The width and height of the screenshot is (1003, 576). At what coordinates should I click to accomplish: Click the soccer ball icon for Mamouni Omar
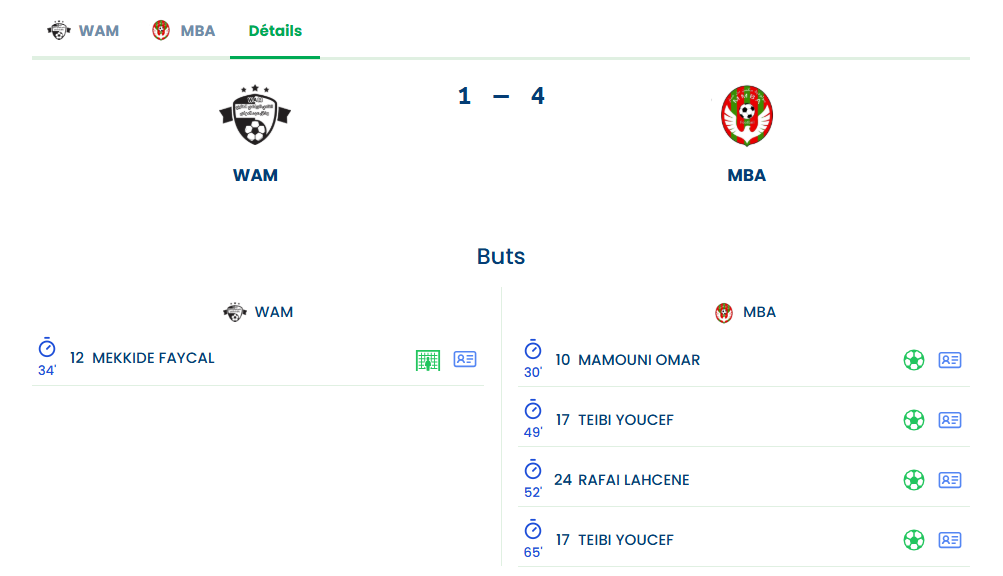point(914,360)
